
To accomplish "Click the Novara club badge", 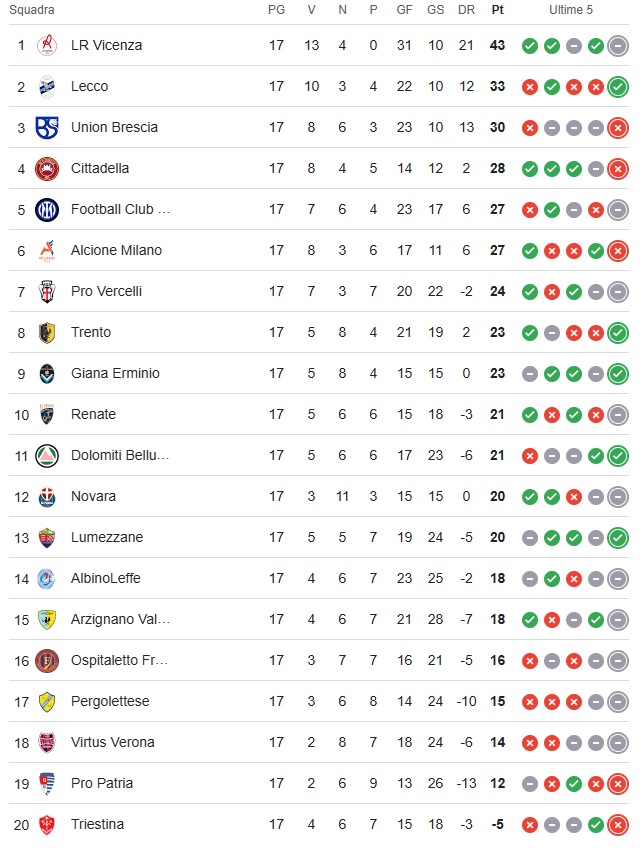I will (x=47, y=496).
